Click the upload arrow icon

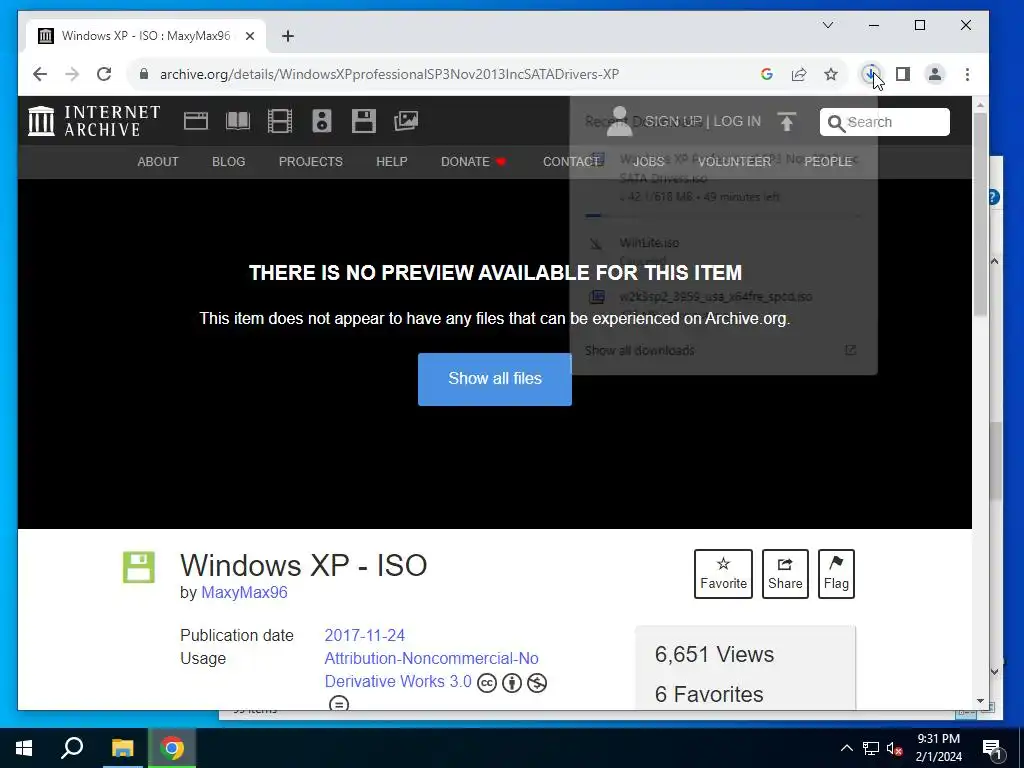coord(787,121)
